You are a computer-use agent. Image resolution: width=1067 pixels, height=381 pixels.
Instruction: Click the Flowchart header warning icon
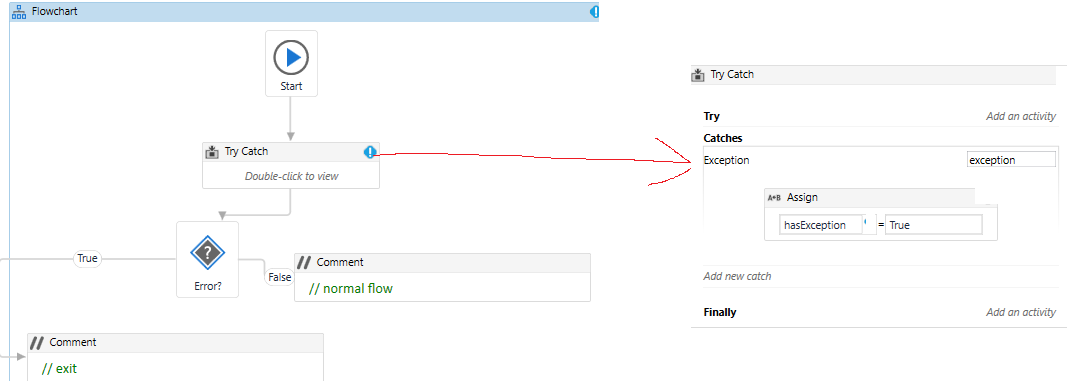tap(595, 12)
